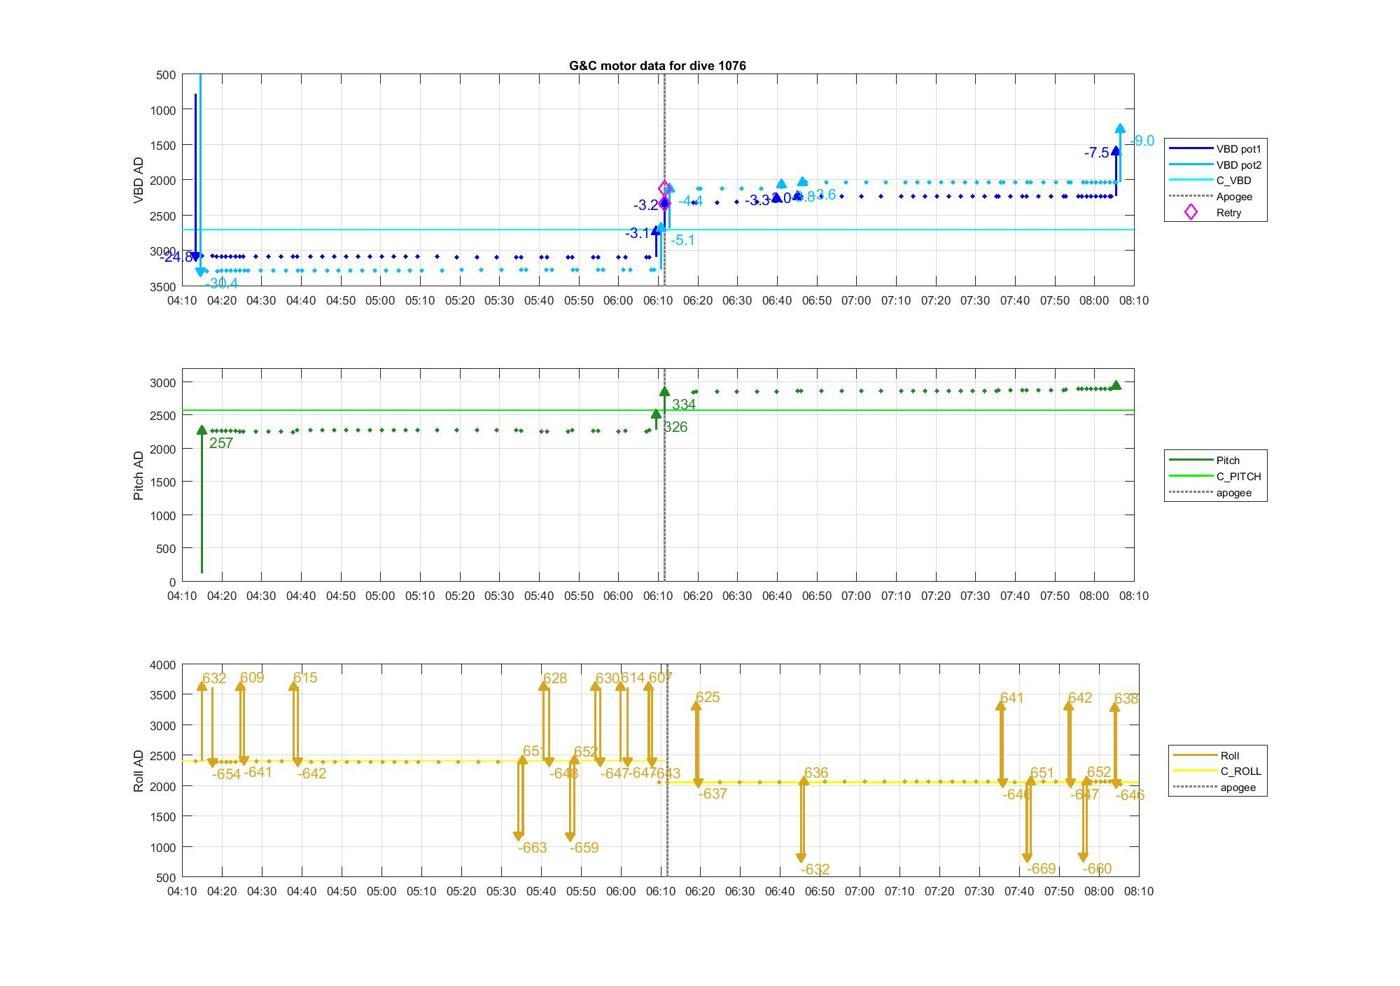Screen dimensions: 1400x986
Task: Click 'Apogee' entry in the VBD legend
Action: (x=1210, y=197)
